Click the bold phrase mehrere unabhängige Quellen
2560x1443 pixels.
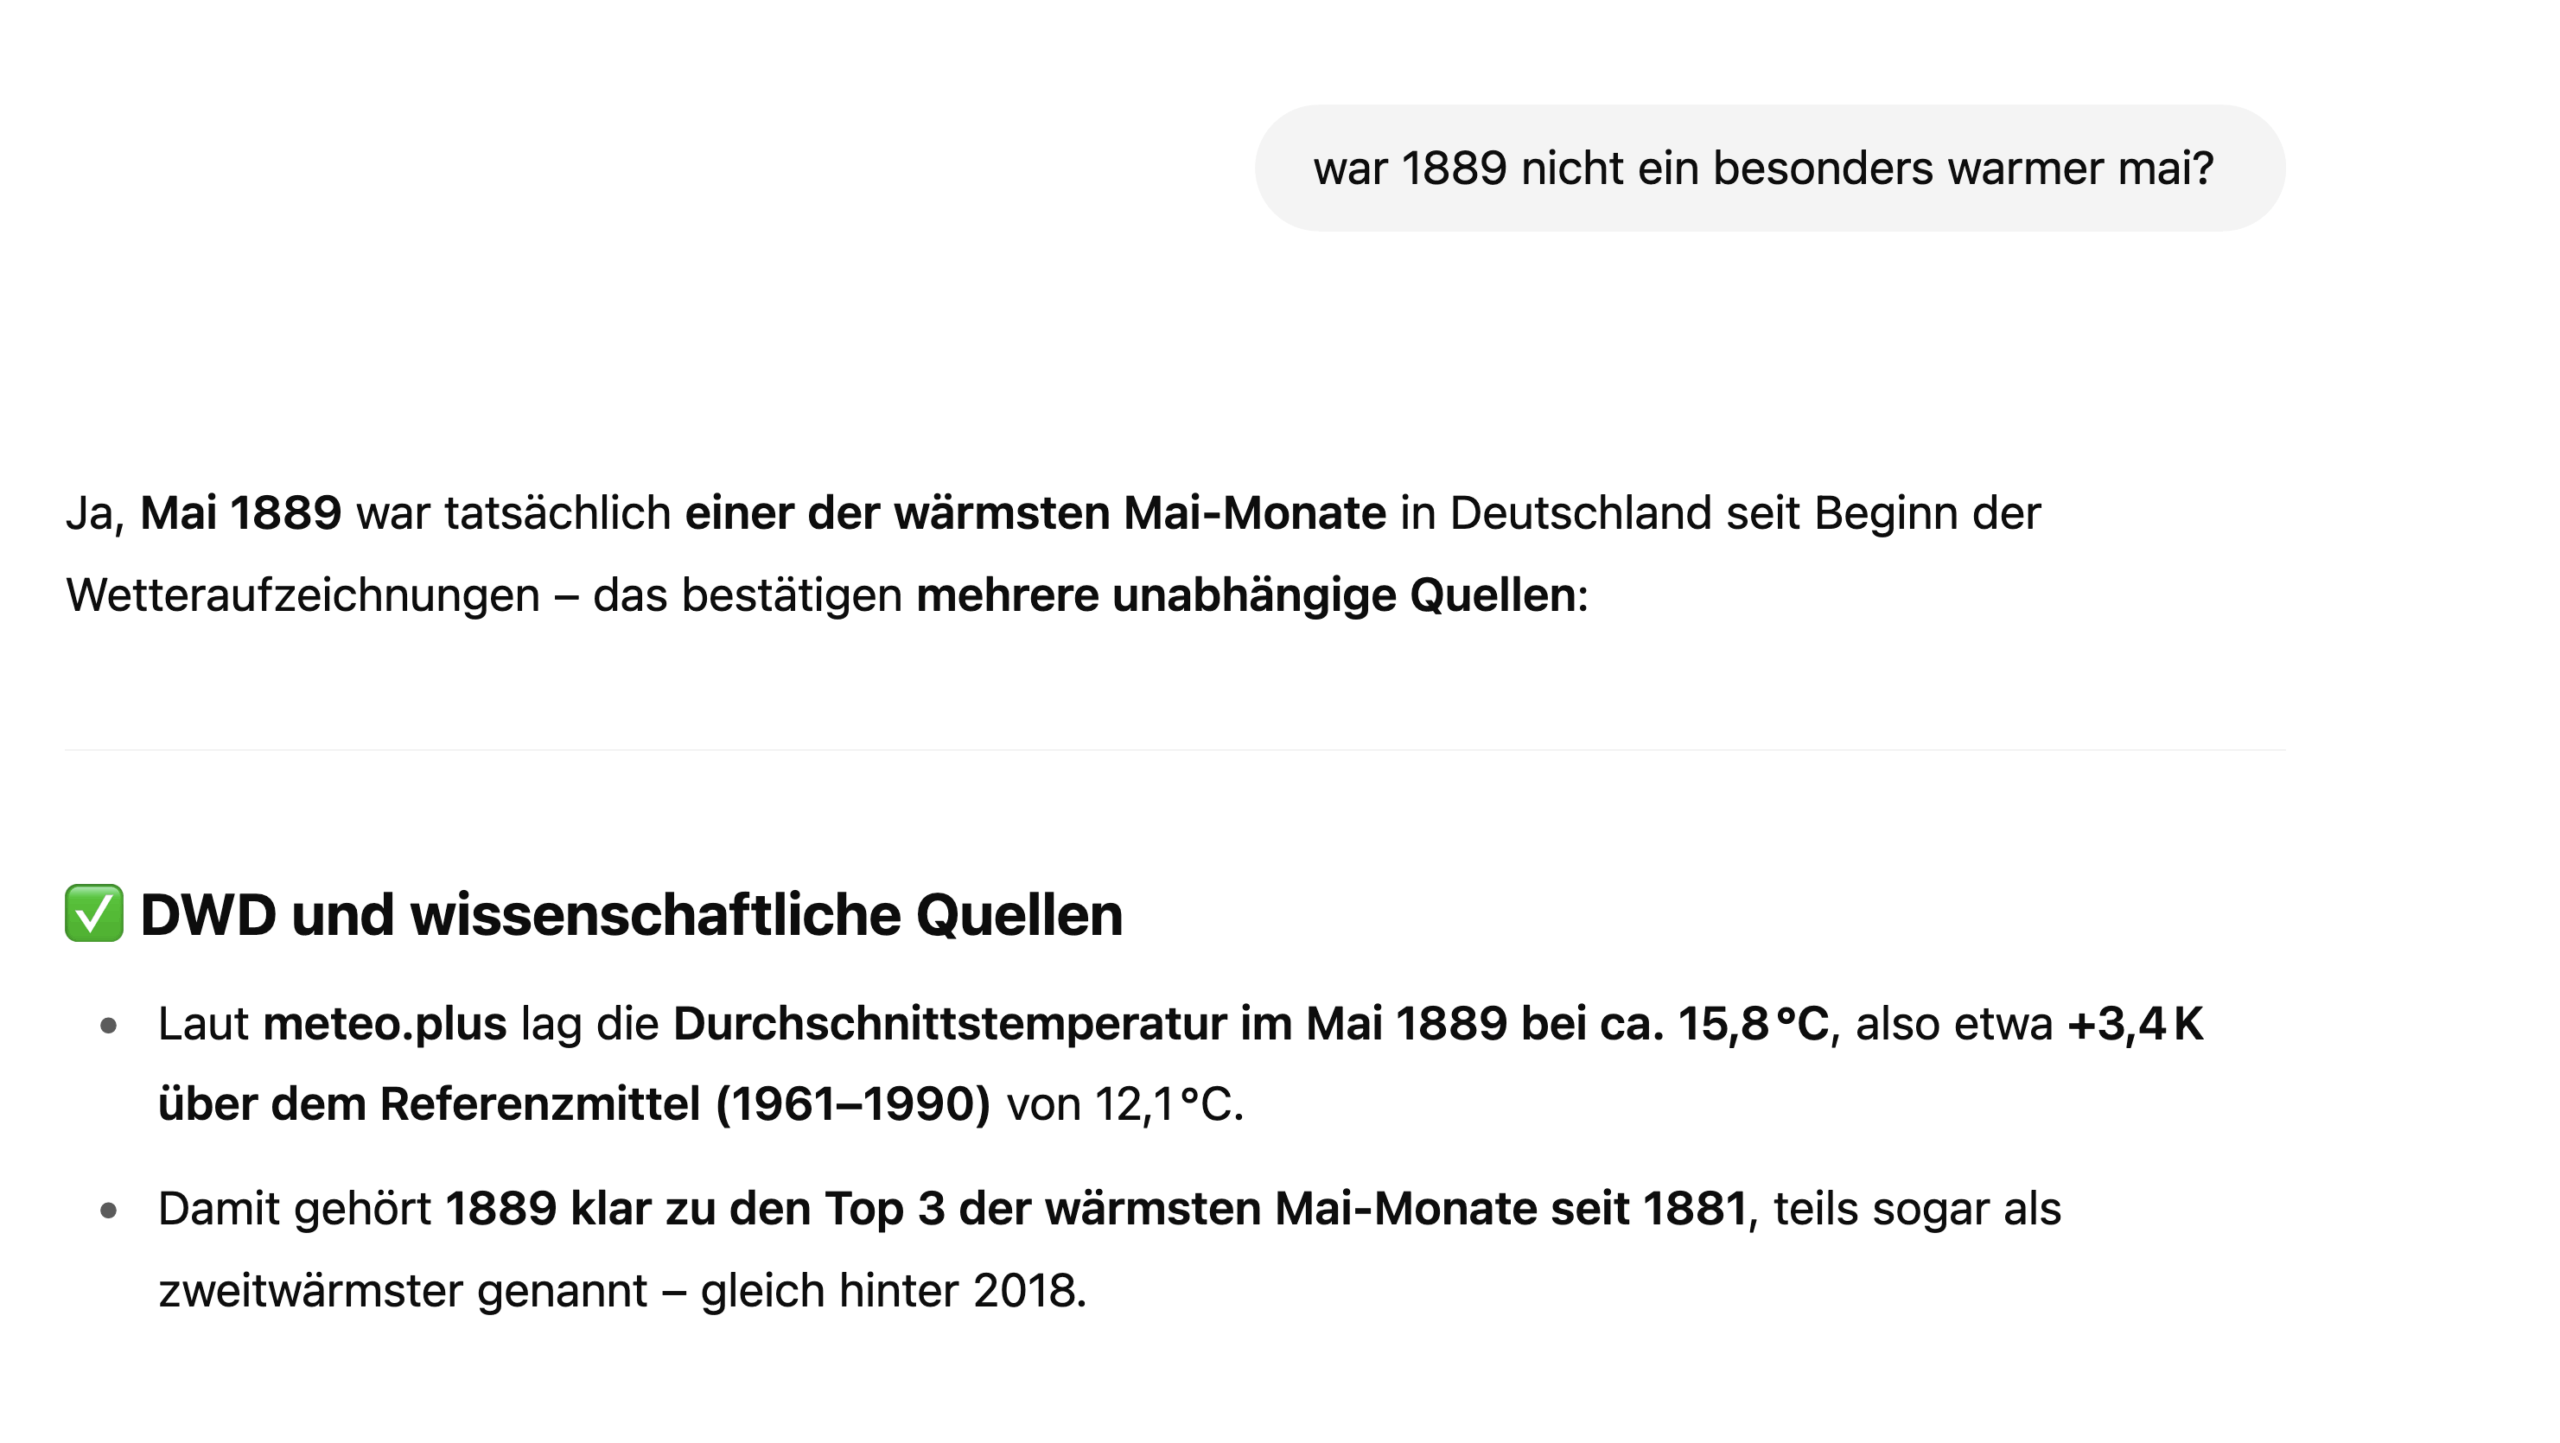[1247, 595]
